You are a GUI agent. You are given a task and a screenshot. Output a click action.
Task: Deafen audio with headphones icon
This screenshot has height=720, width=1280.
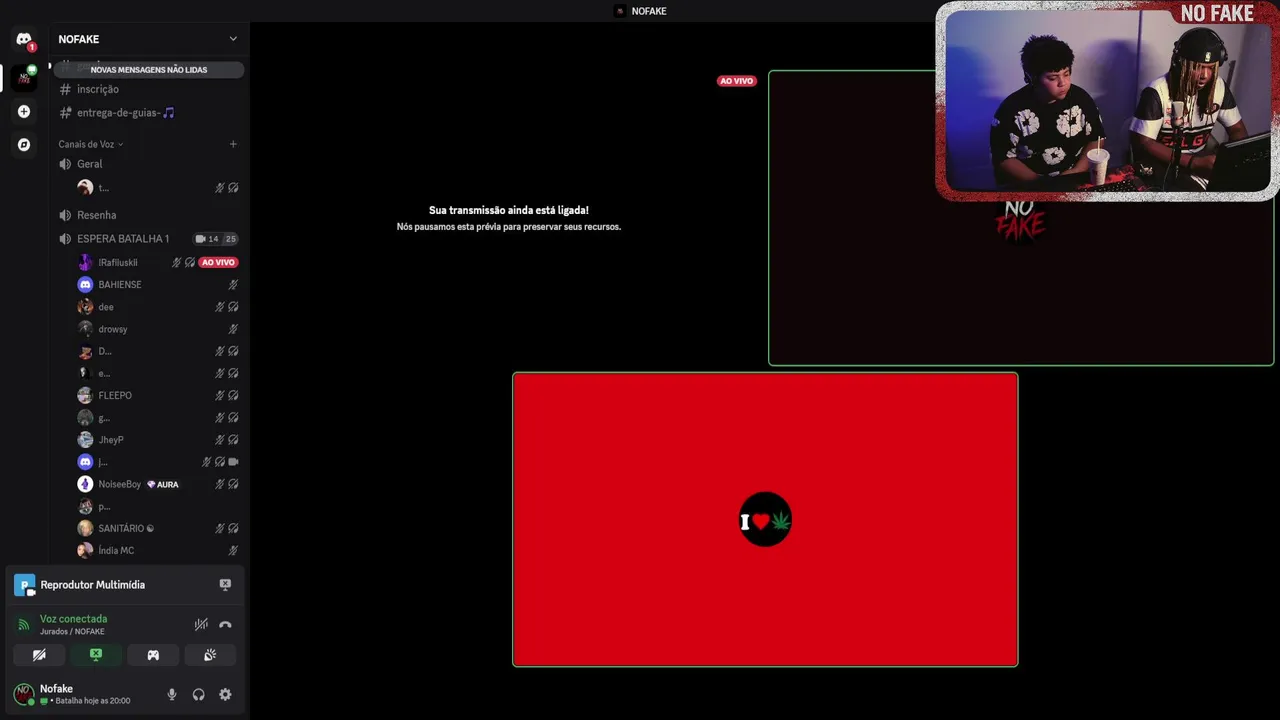coord(199,694)
